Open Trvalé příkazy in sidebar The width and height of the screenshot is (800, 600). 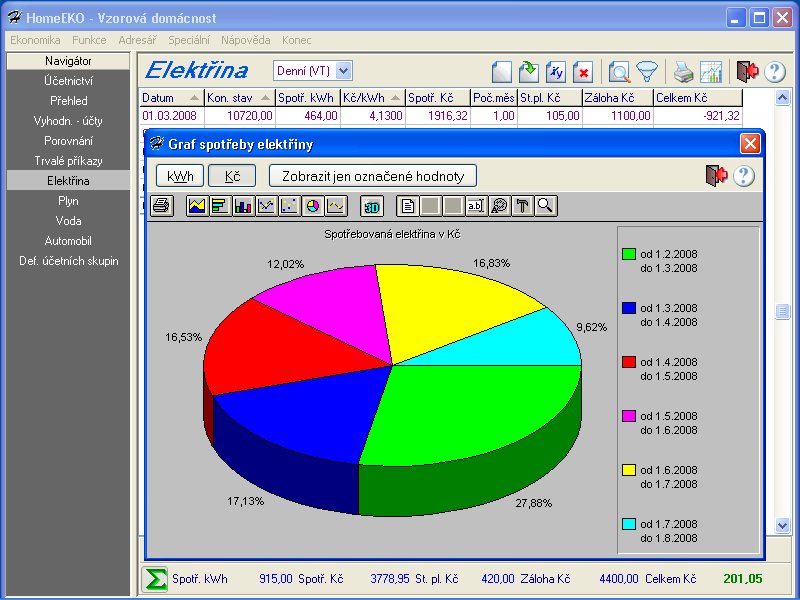tap(68, 161)
